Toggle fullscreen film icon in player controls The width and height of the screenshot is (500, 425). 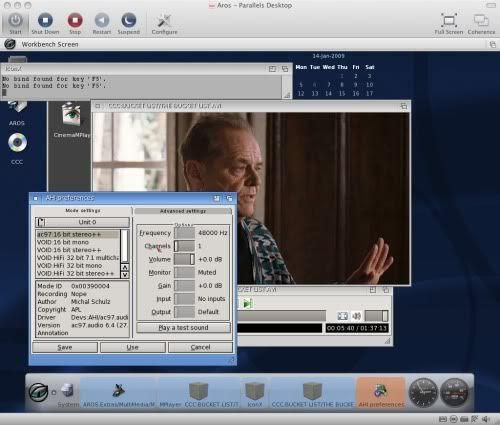342,316
